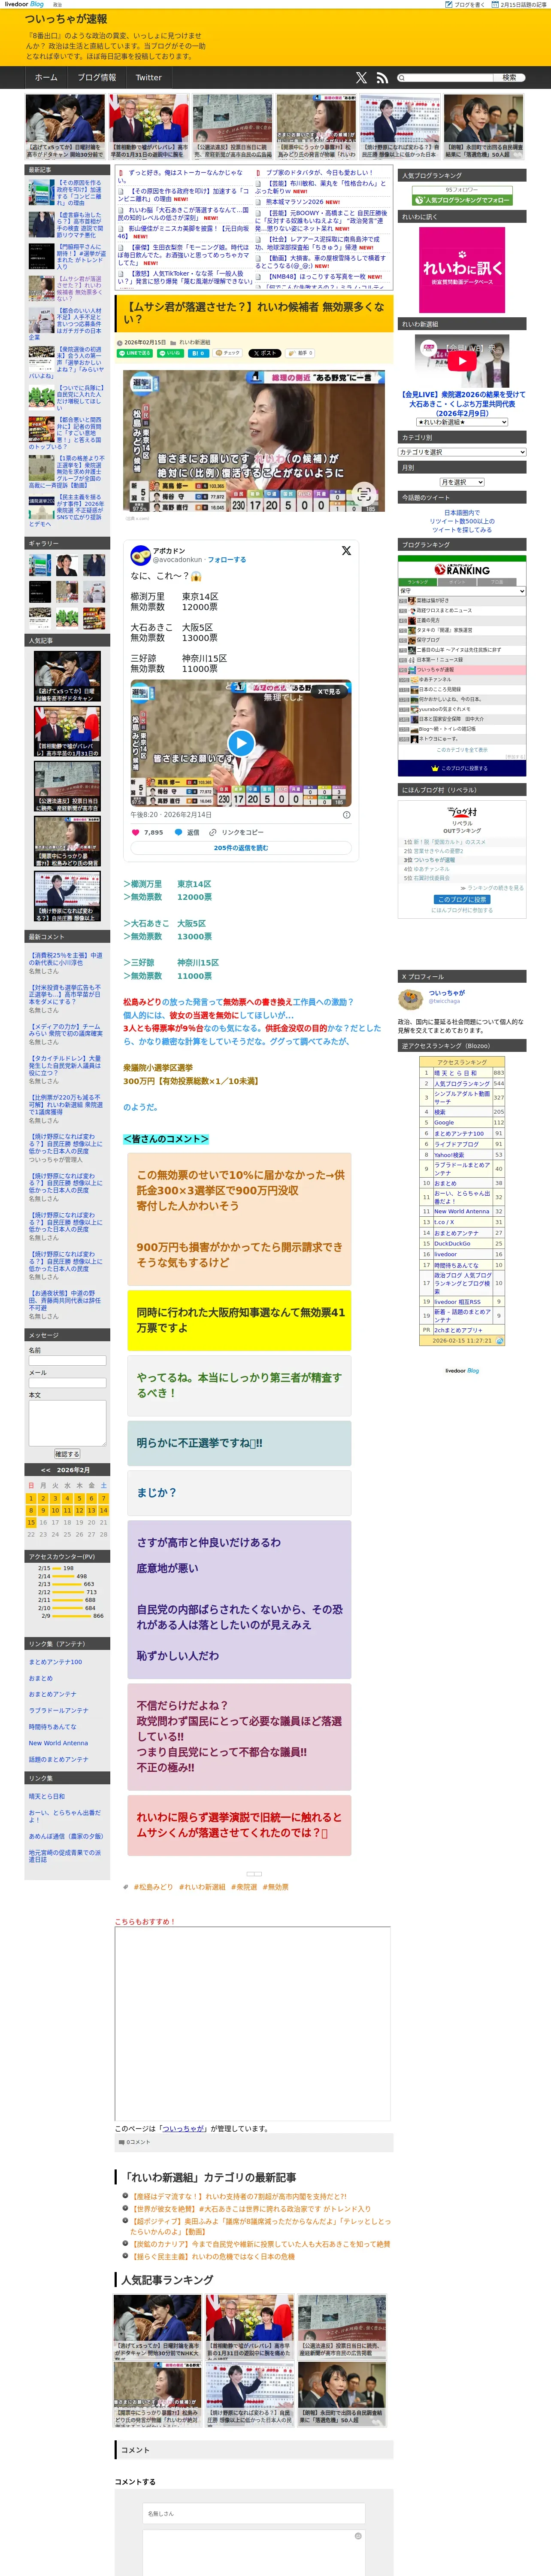Click the フォローする link on tweet
Image resolution: width=551 pixels, height=2576 pixels.
pos(226,560)
